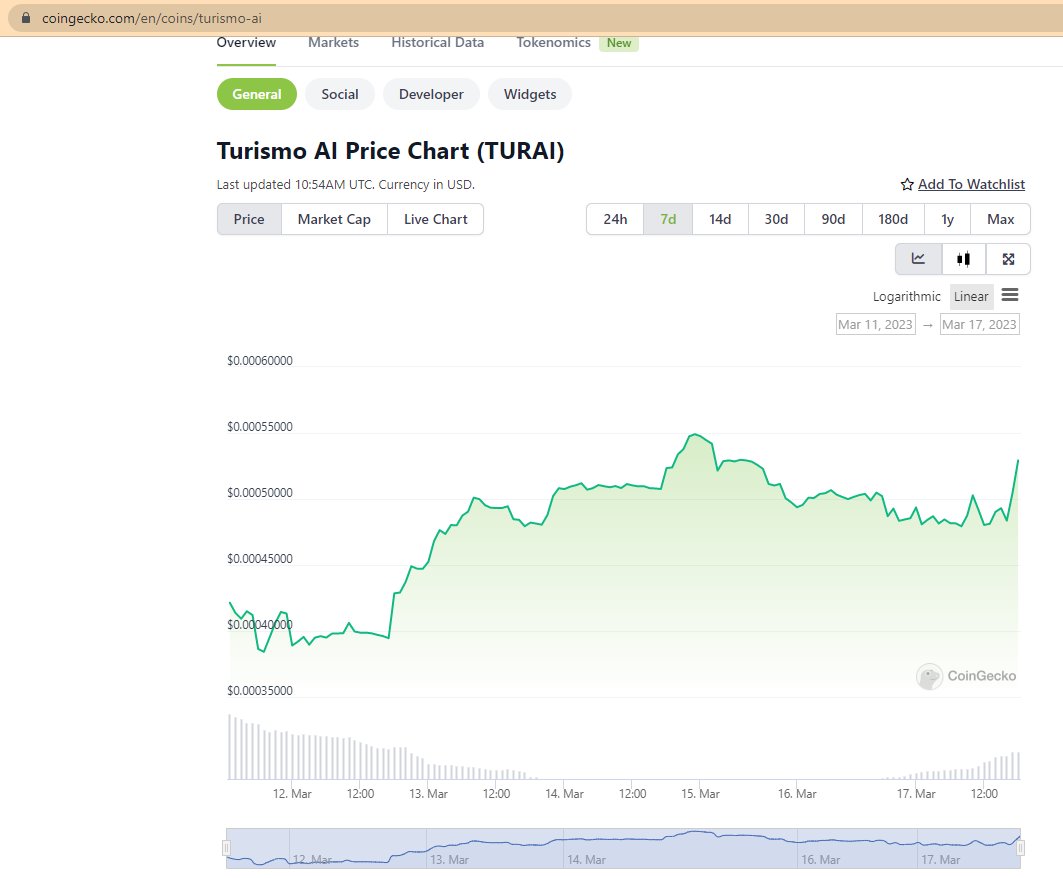Switch chart to candlestick view
This screenshot has height=878, width=1063.
962,258
